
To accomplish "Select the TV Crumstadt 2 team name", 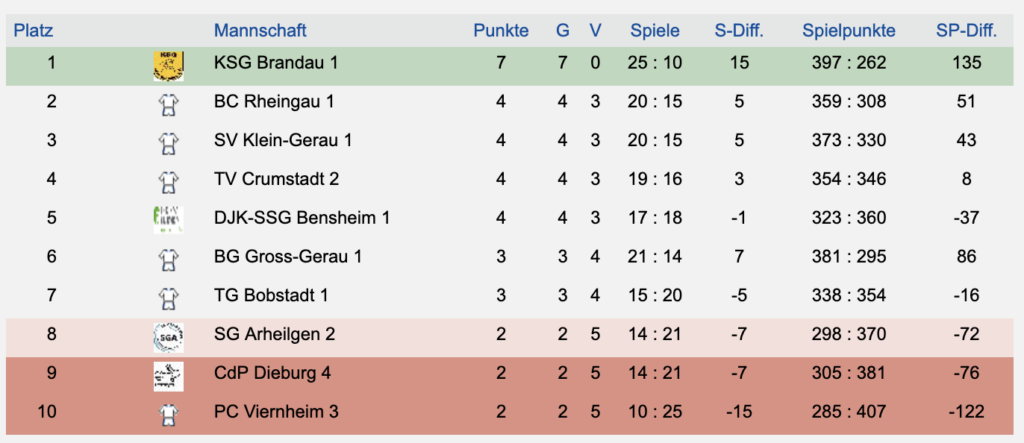I will (276, 179).
